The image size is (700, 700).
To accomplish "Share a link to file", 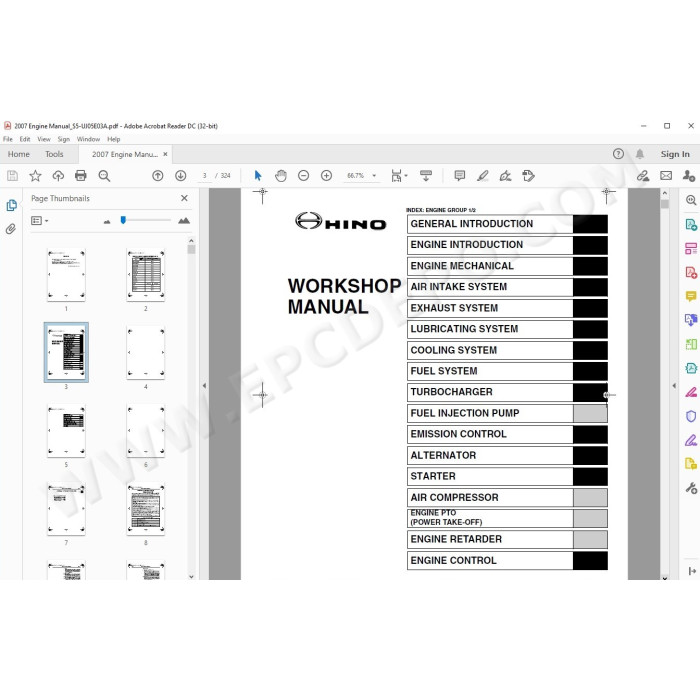I will pyautogui.click(x=643, y=176).
